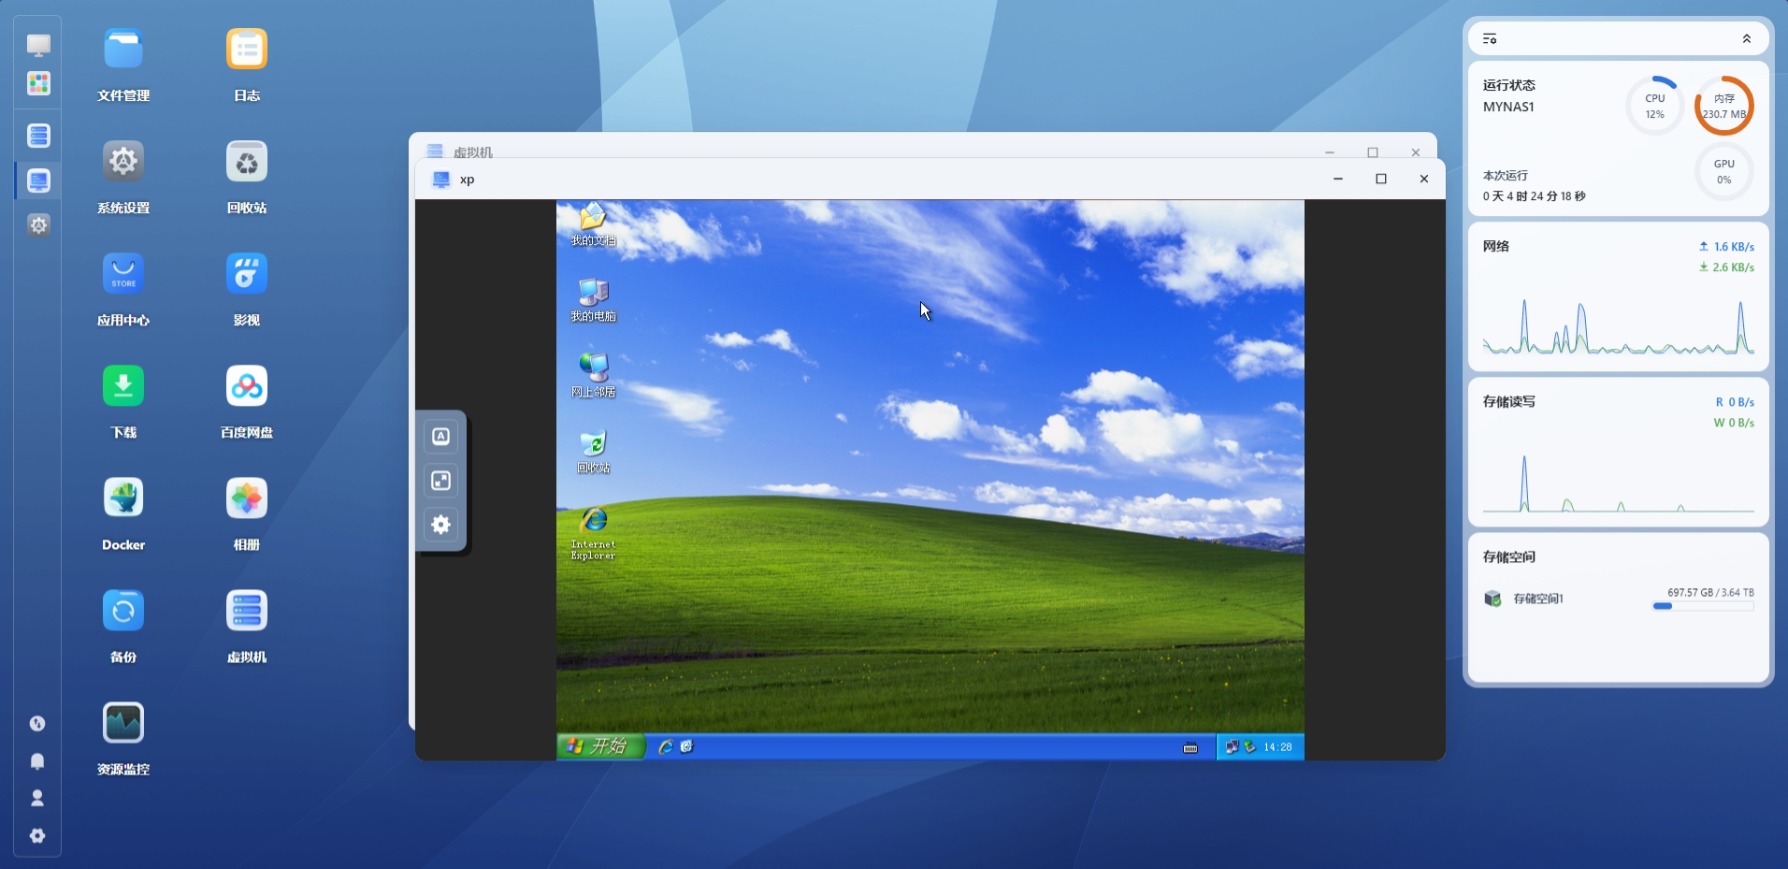Click the VM keyboard shortcut 'A' button
Screen dimensions: 1788x869
click(x=441, y=436)
